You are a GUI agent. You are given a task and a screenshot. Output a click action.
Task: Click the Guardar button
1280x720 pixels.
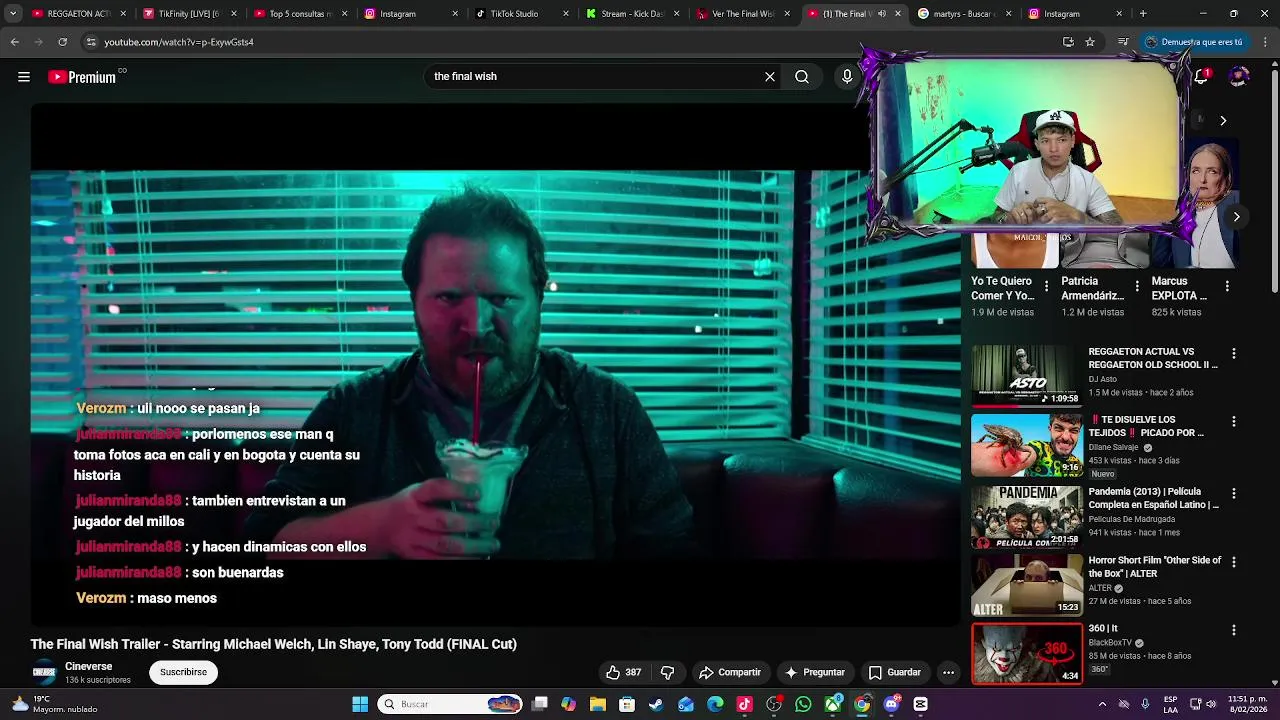[x=894, y=672]
